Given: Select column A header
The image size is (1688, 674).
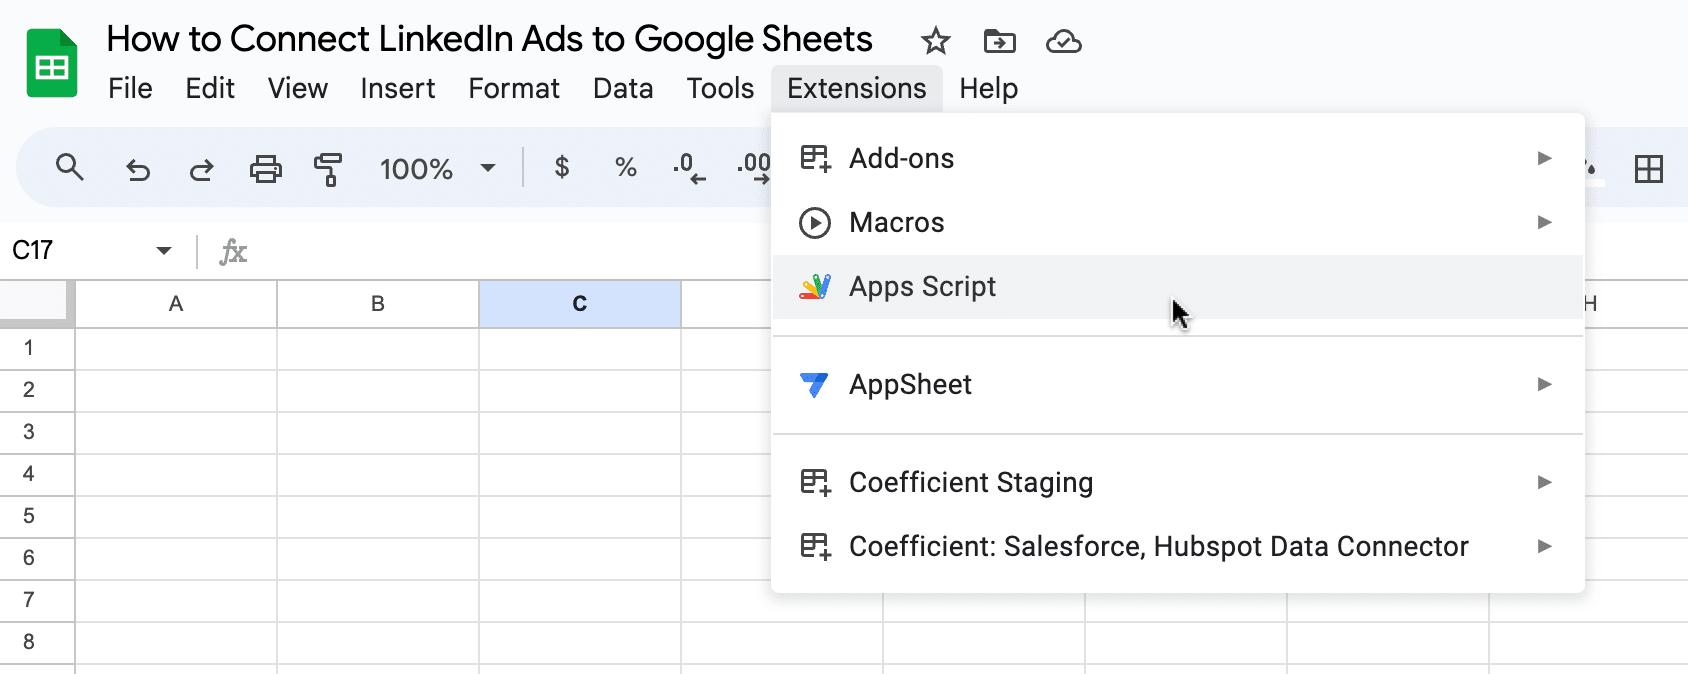Looking at the screenshot, I should (176, 304).
